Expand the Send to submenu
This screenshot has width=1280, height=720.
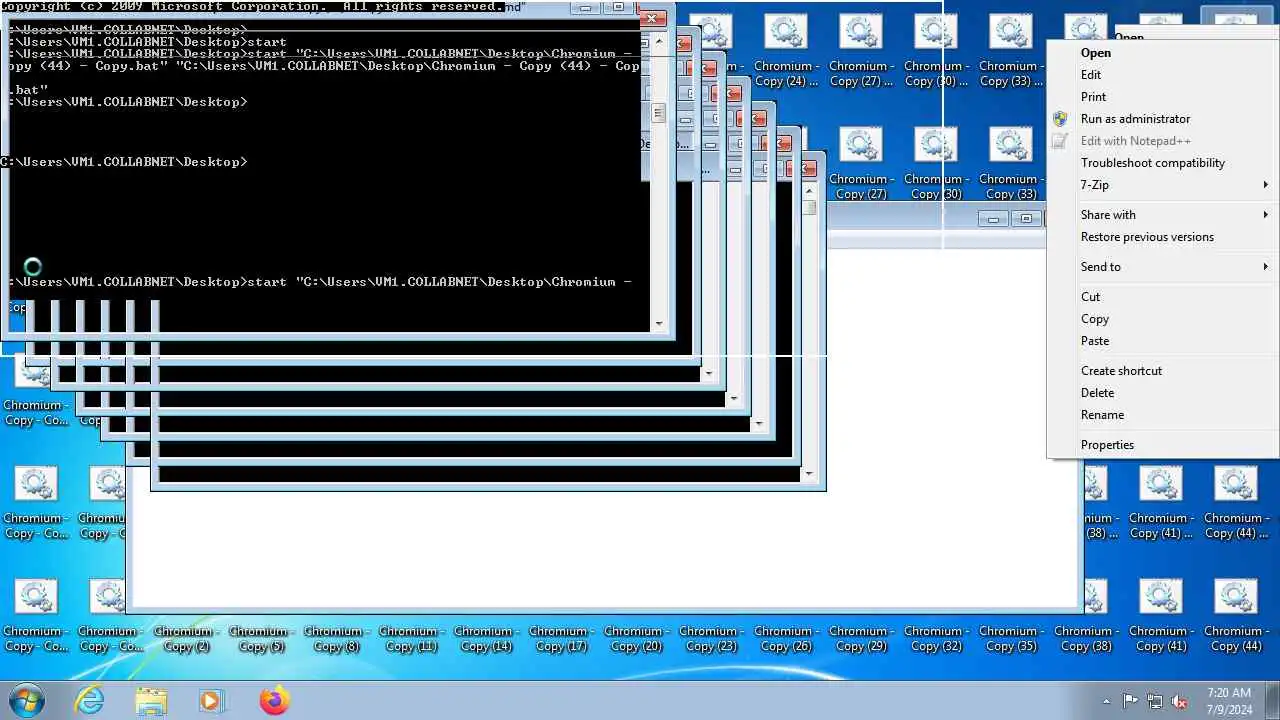point(1162,267)
